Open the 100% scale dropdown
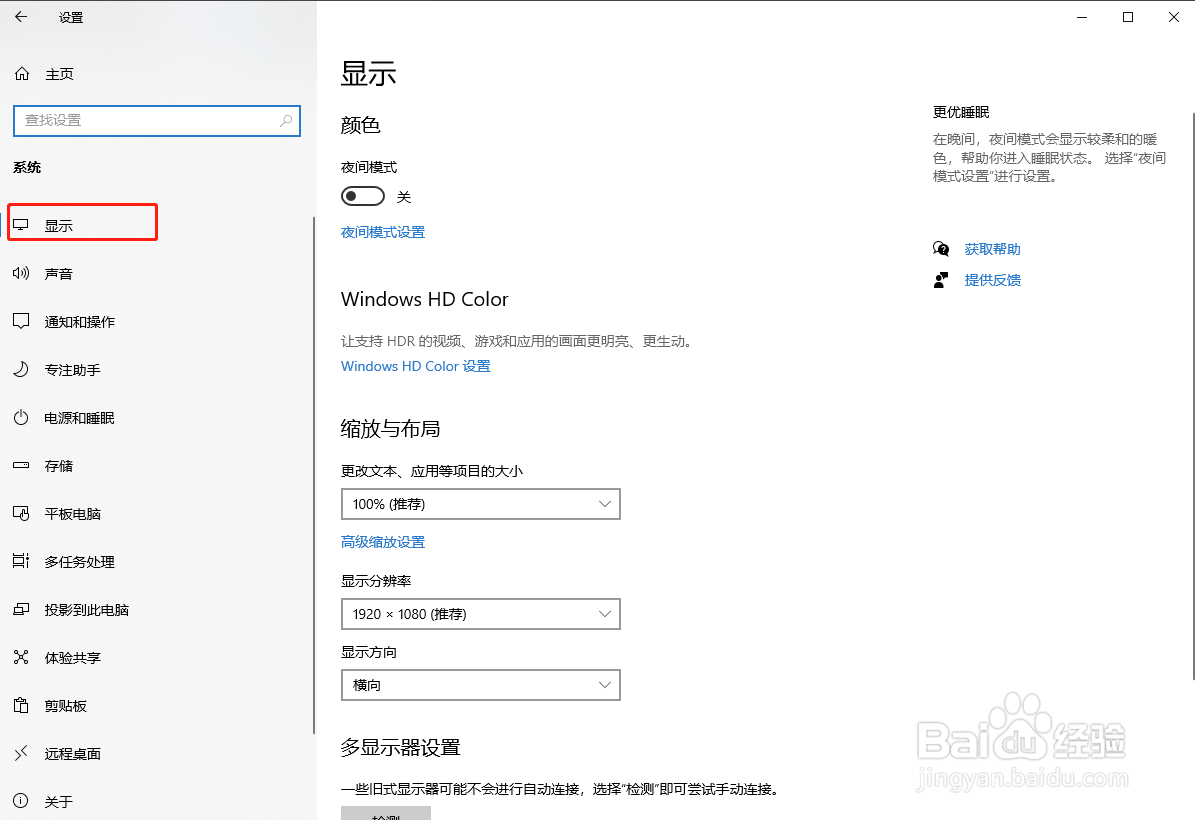1195x820 pixels. coord(480,504)
